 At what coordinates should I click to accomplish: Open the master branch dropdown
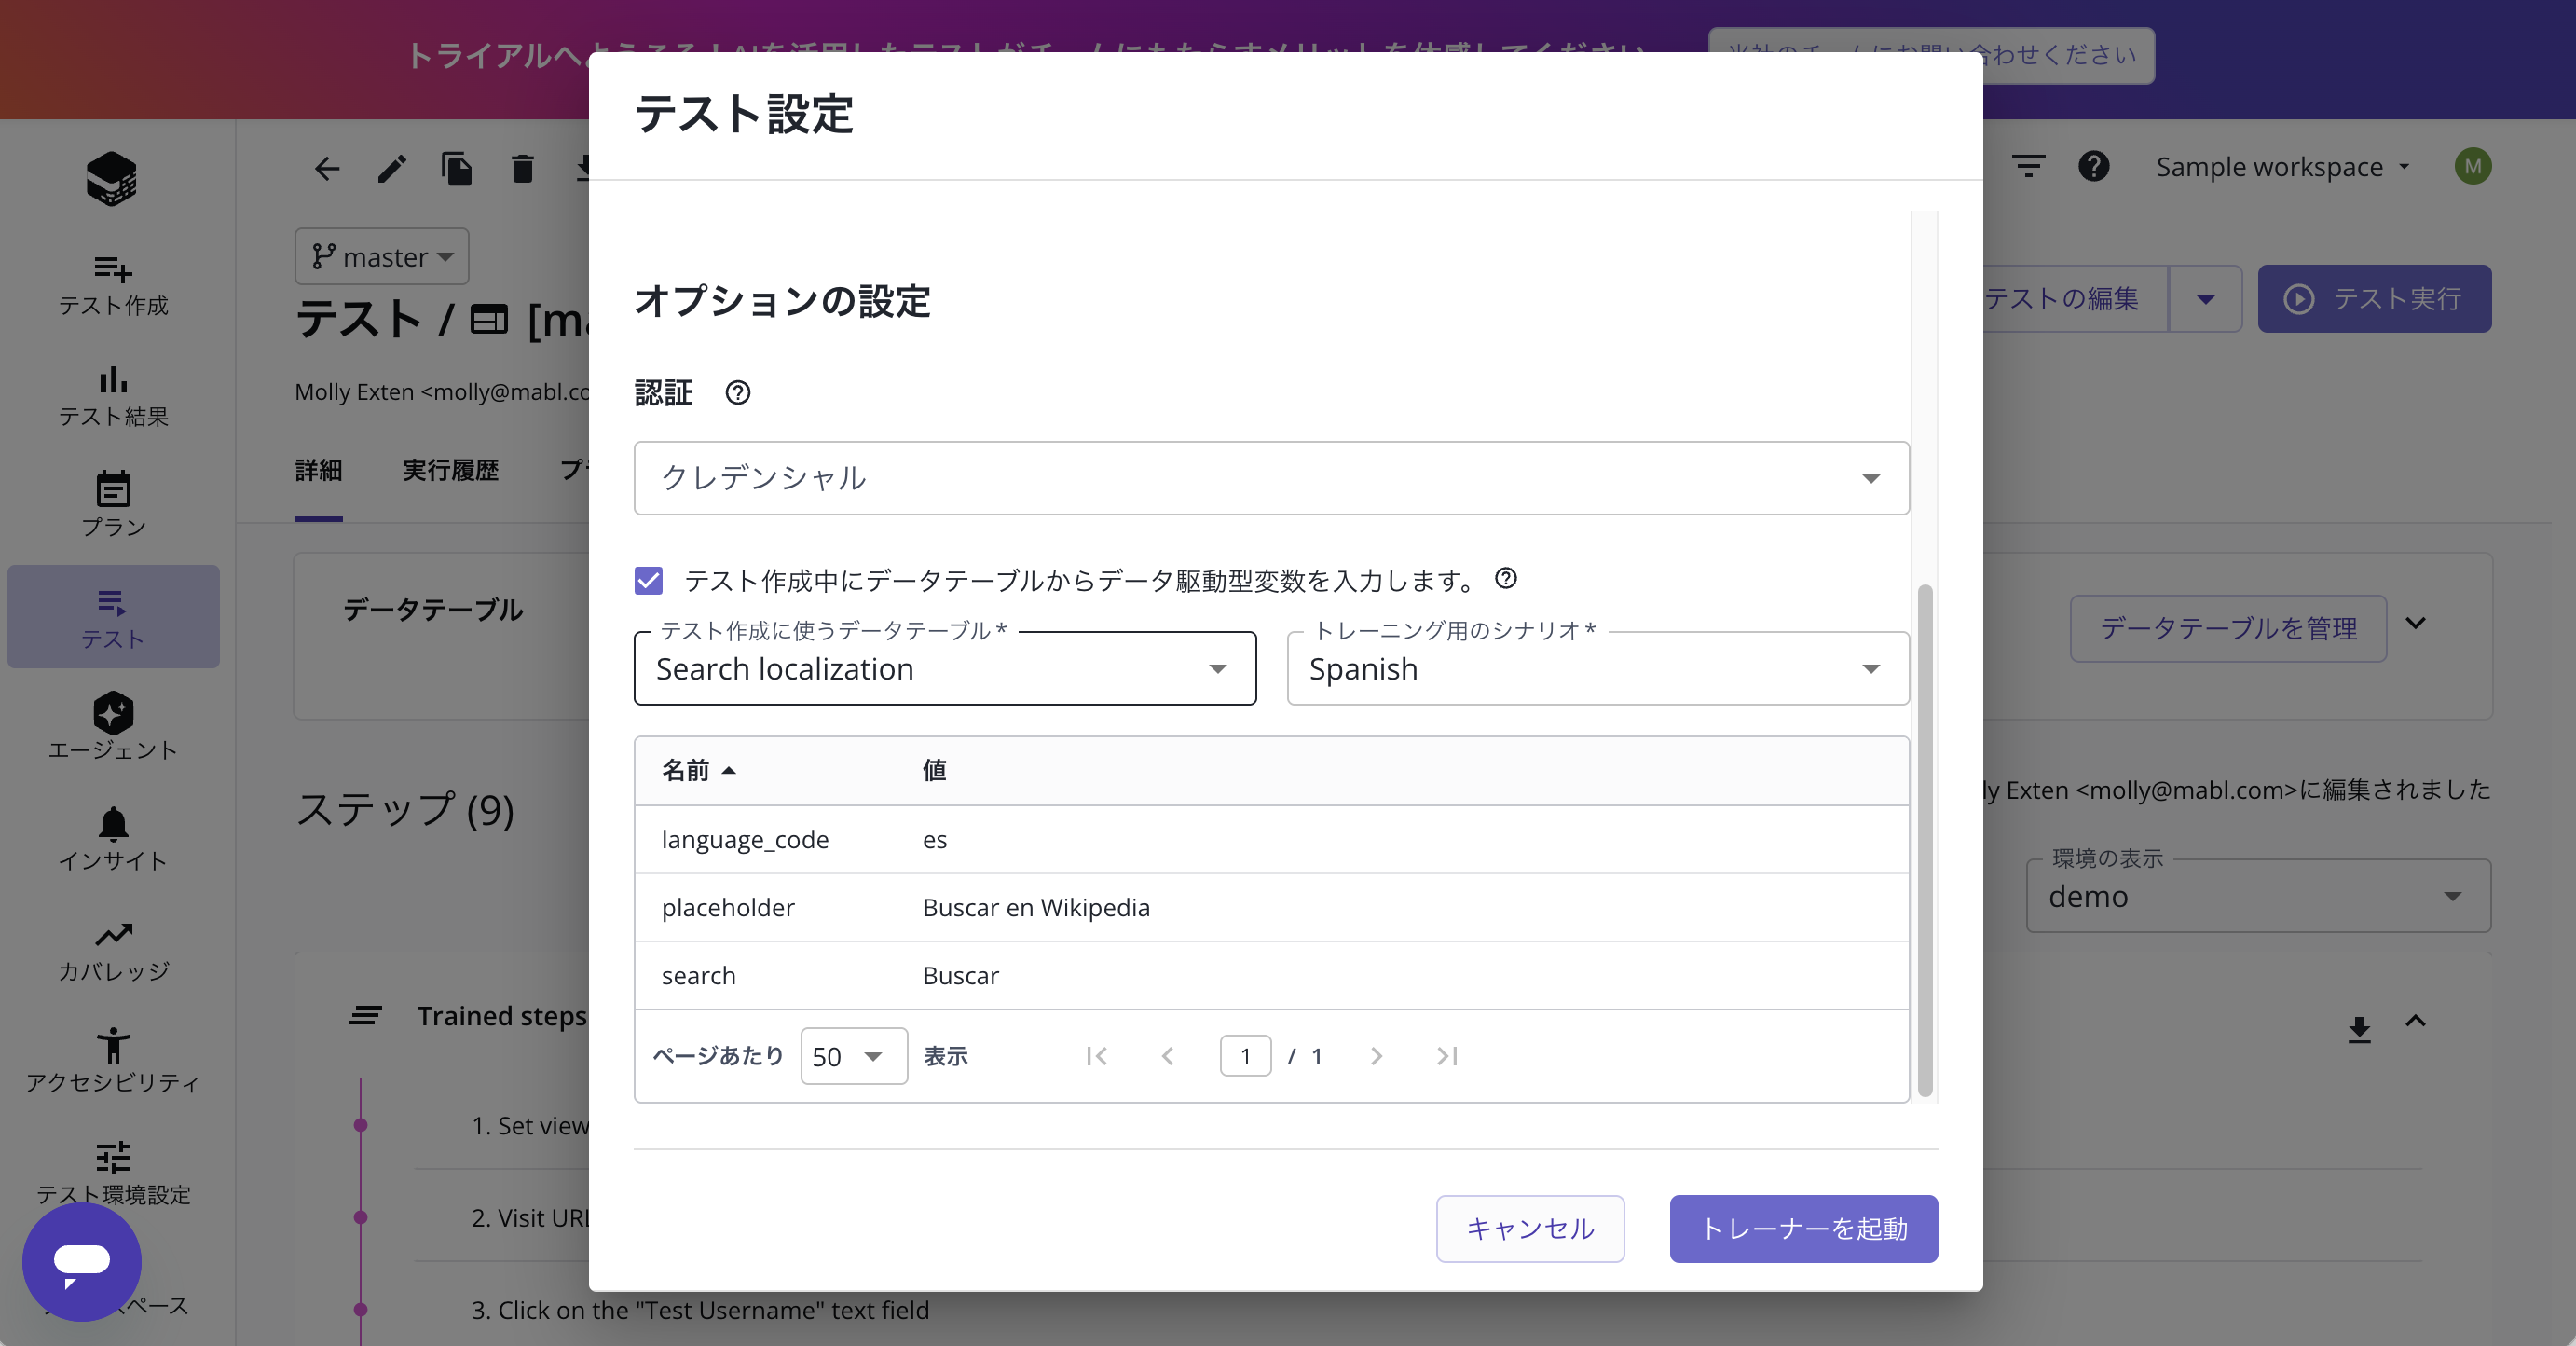(x=381, y=257)
